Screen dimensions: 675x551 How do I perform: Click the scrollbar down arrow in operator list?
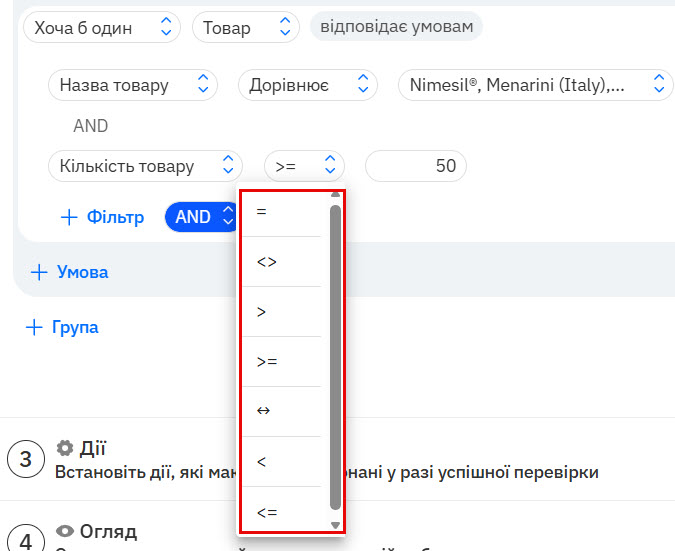pyautogui.click(x=335, y=525)
